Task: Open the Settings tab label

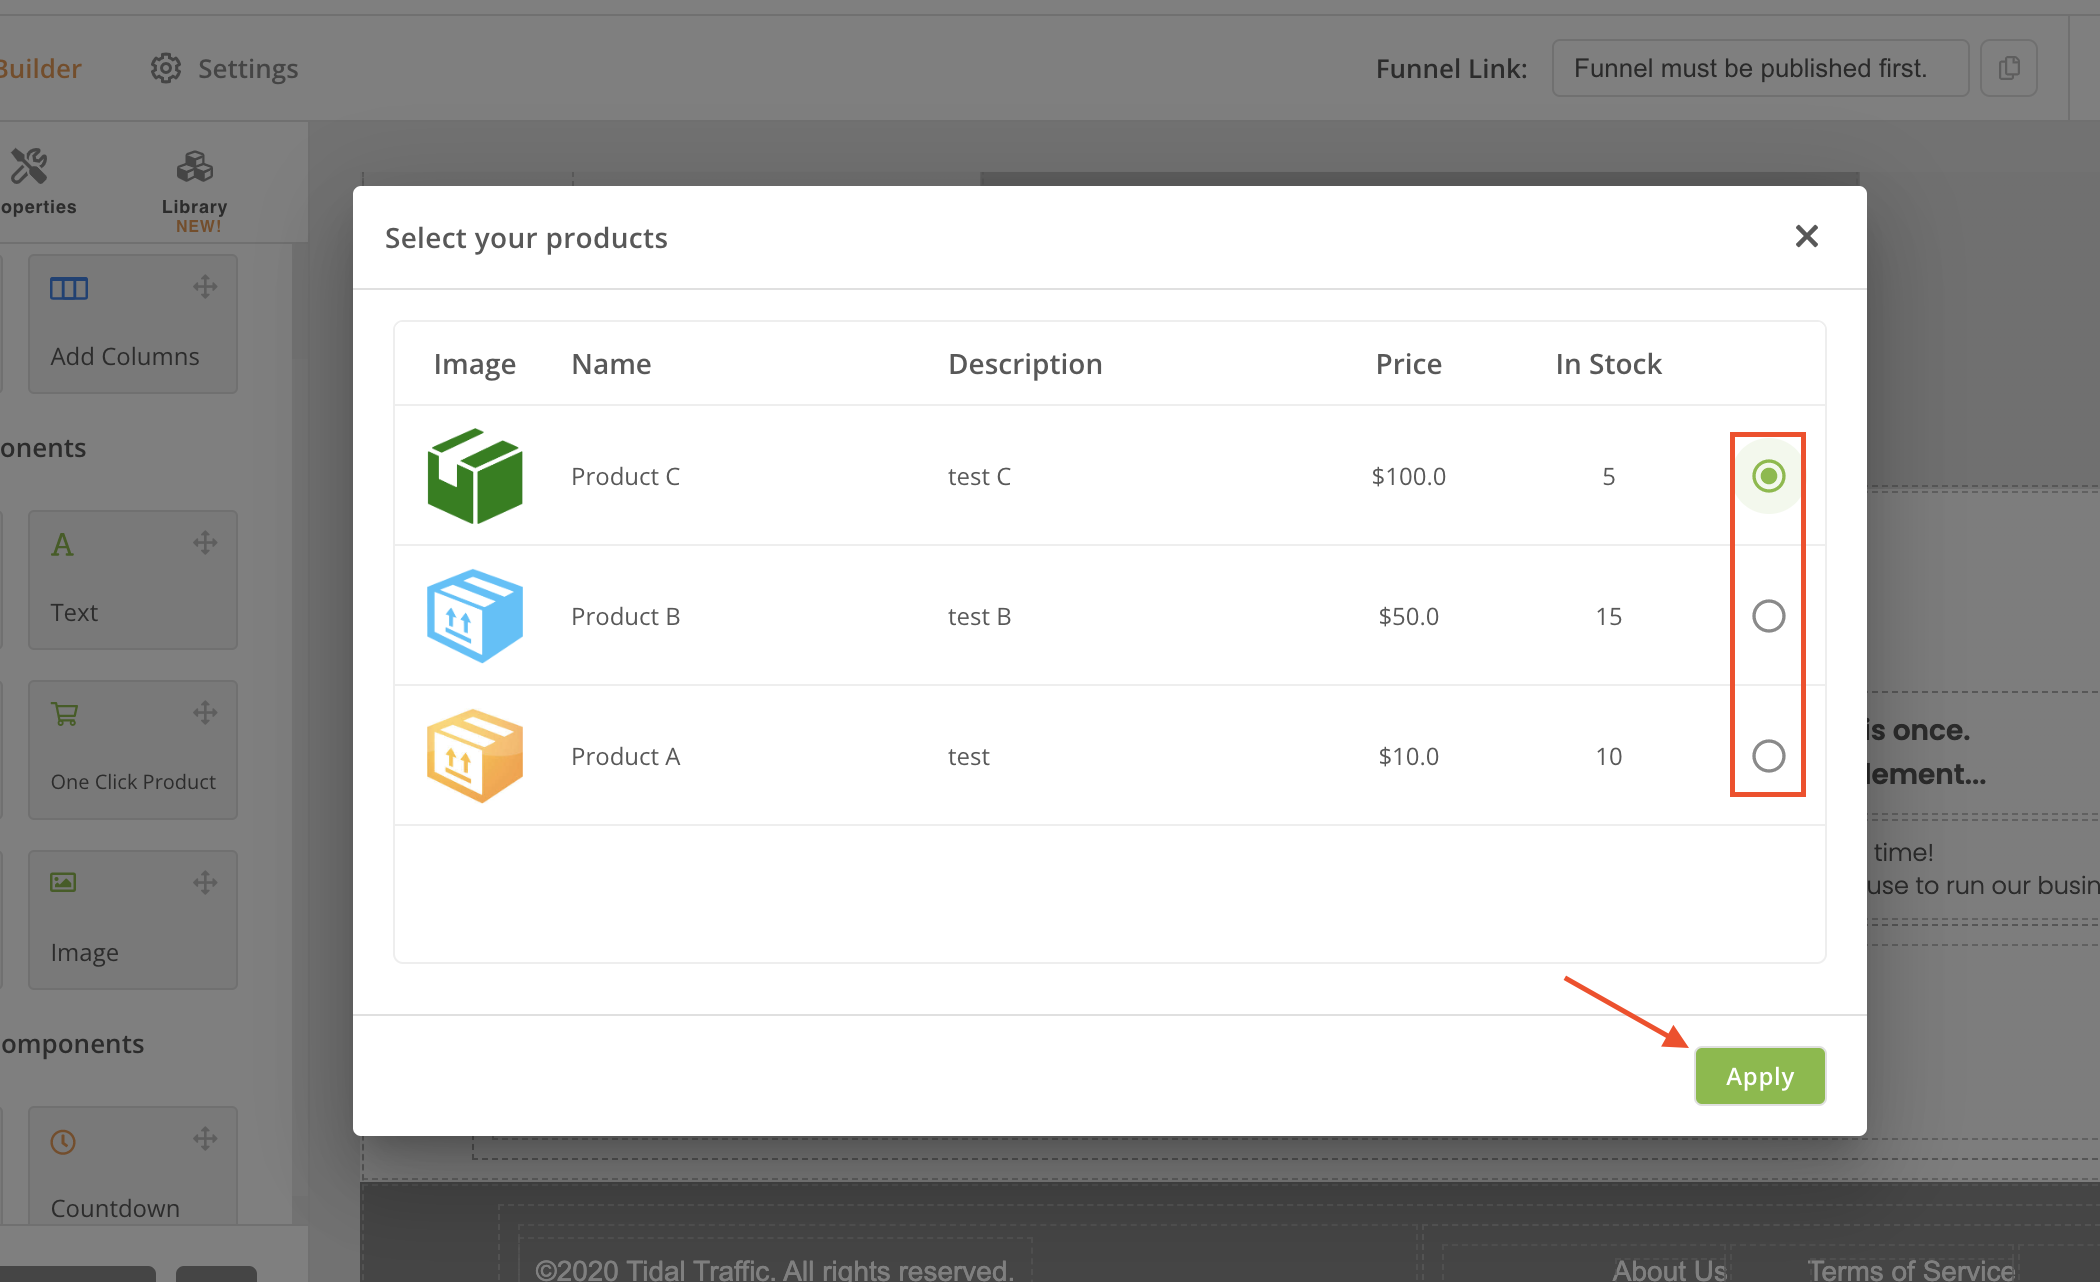Action: (x=248, y=69)
